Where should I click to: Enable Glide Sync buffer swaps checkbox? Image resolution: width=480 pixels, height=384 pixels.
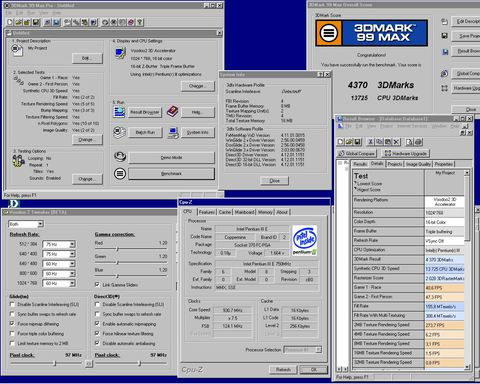click(12, 314)
